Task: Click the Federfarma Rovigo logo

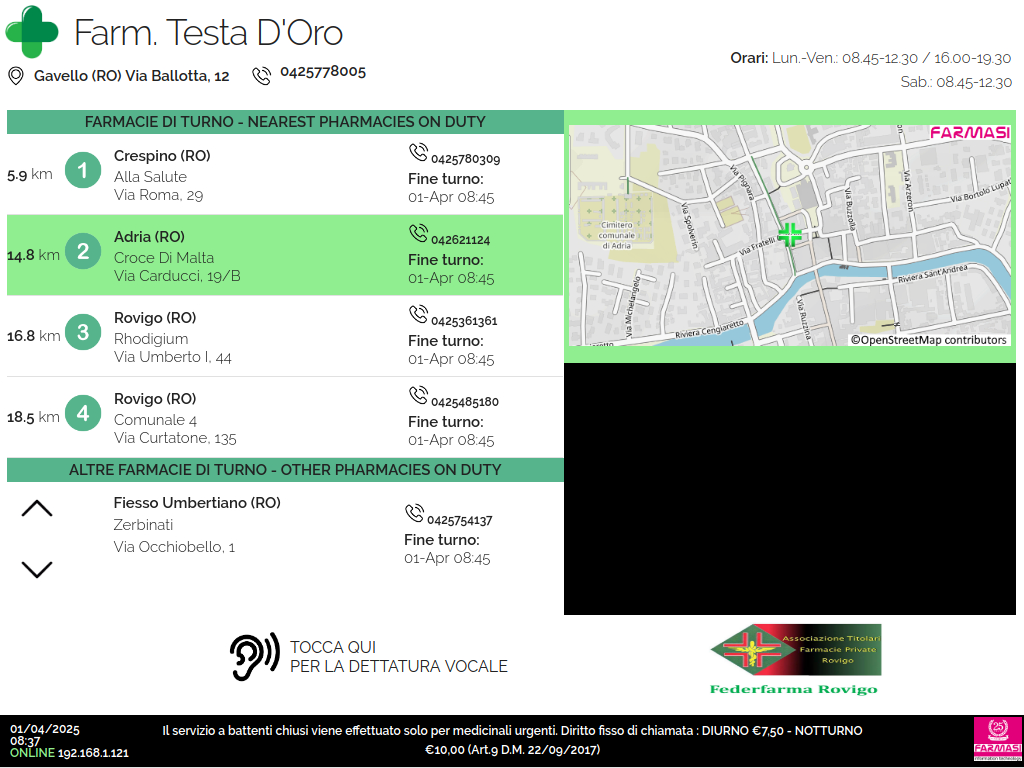Action: 794,659
